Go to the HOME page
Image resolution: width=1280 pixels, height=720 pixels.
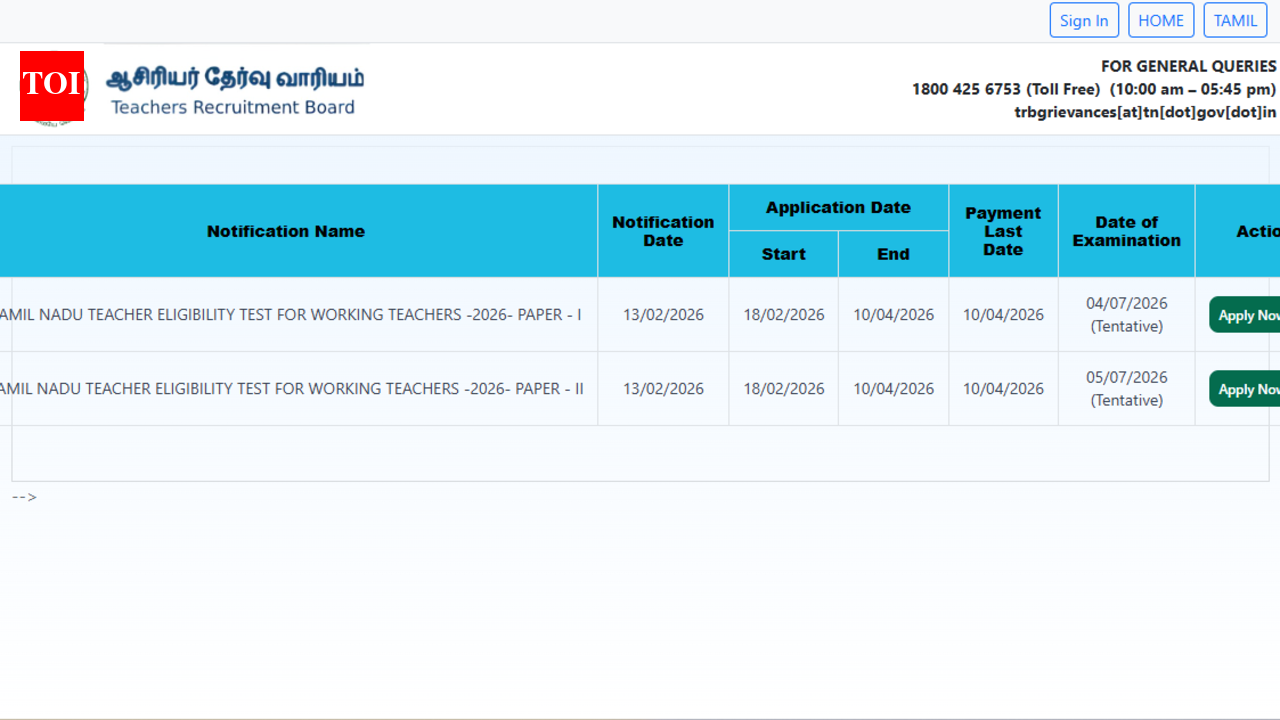coord(1161,20)
